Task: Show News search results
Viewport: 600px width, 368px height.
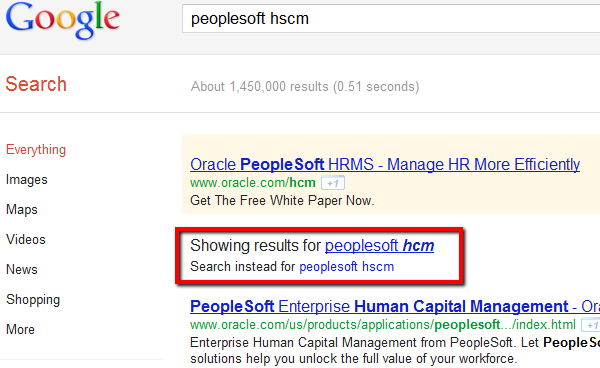Action: pos(22,269)
